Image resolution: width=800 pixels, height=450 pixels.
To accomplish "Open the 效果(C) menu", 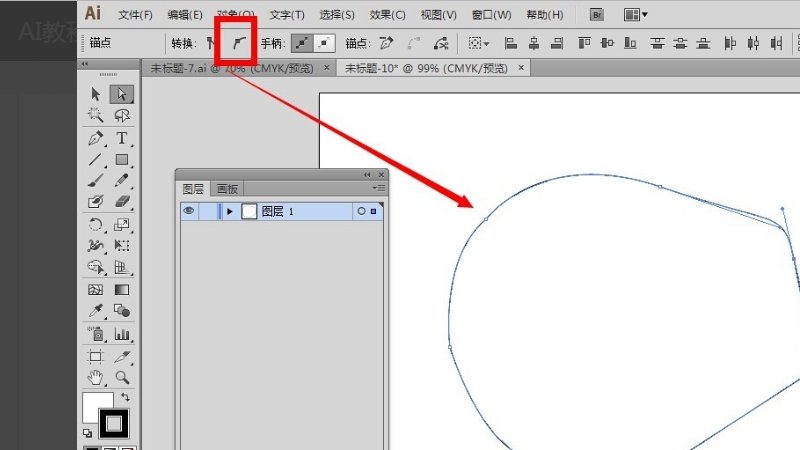I will [x=387, y=15].
